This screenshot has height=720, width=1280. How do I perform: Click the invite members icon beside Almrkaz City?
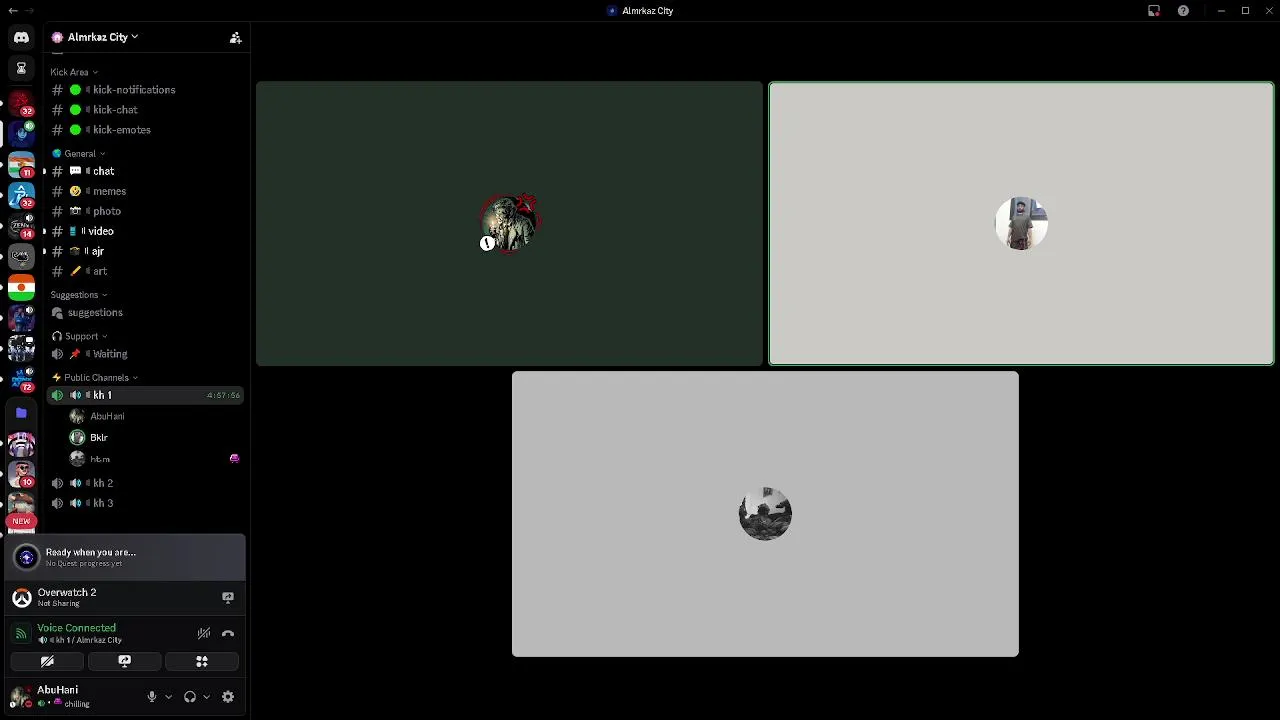pos(235,38)
